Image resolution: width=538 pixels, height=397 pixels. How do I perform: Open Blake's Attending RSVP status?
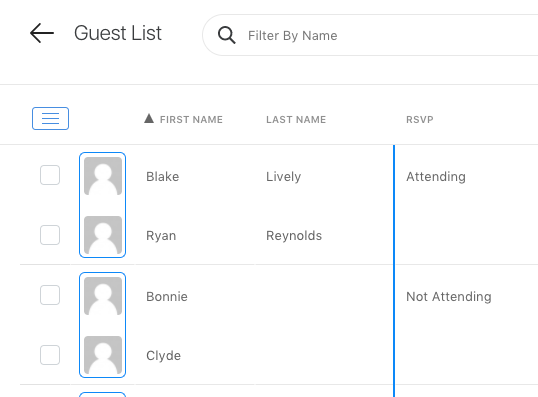(436, 177)
